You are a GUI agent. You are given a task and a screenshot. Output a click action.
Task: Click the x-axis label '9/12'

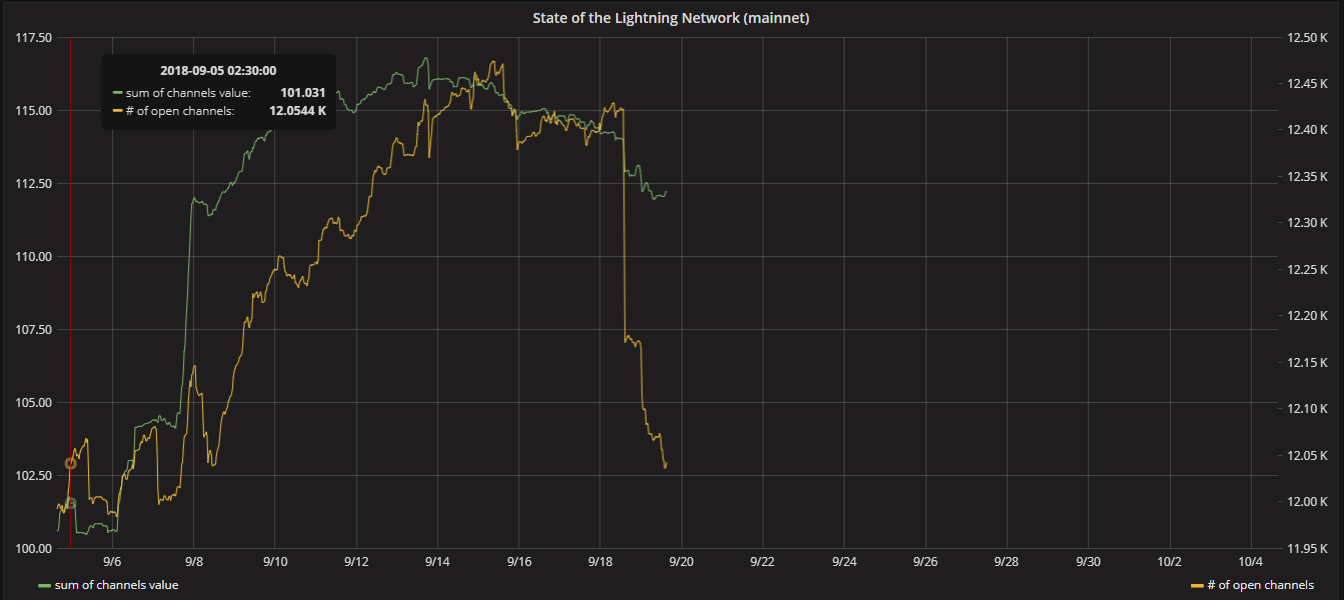click(357, 562)
